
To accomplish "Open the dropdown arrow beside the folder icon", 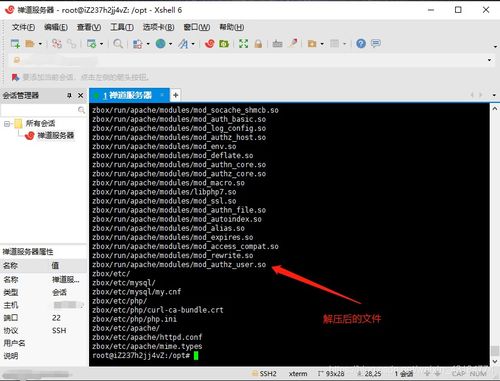I will tap(40, 44).
